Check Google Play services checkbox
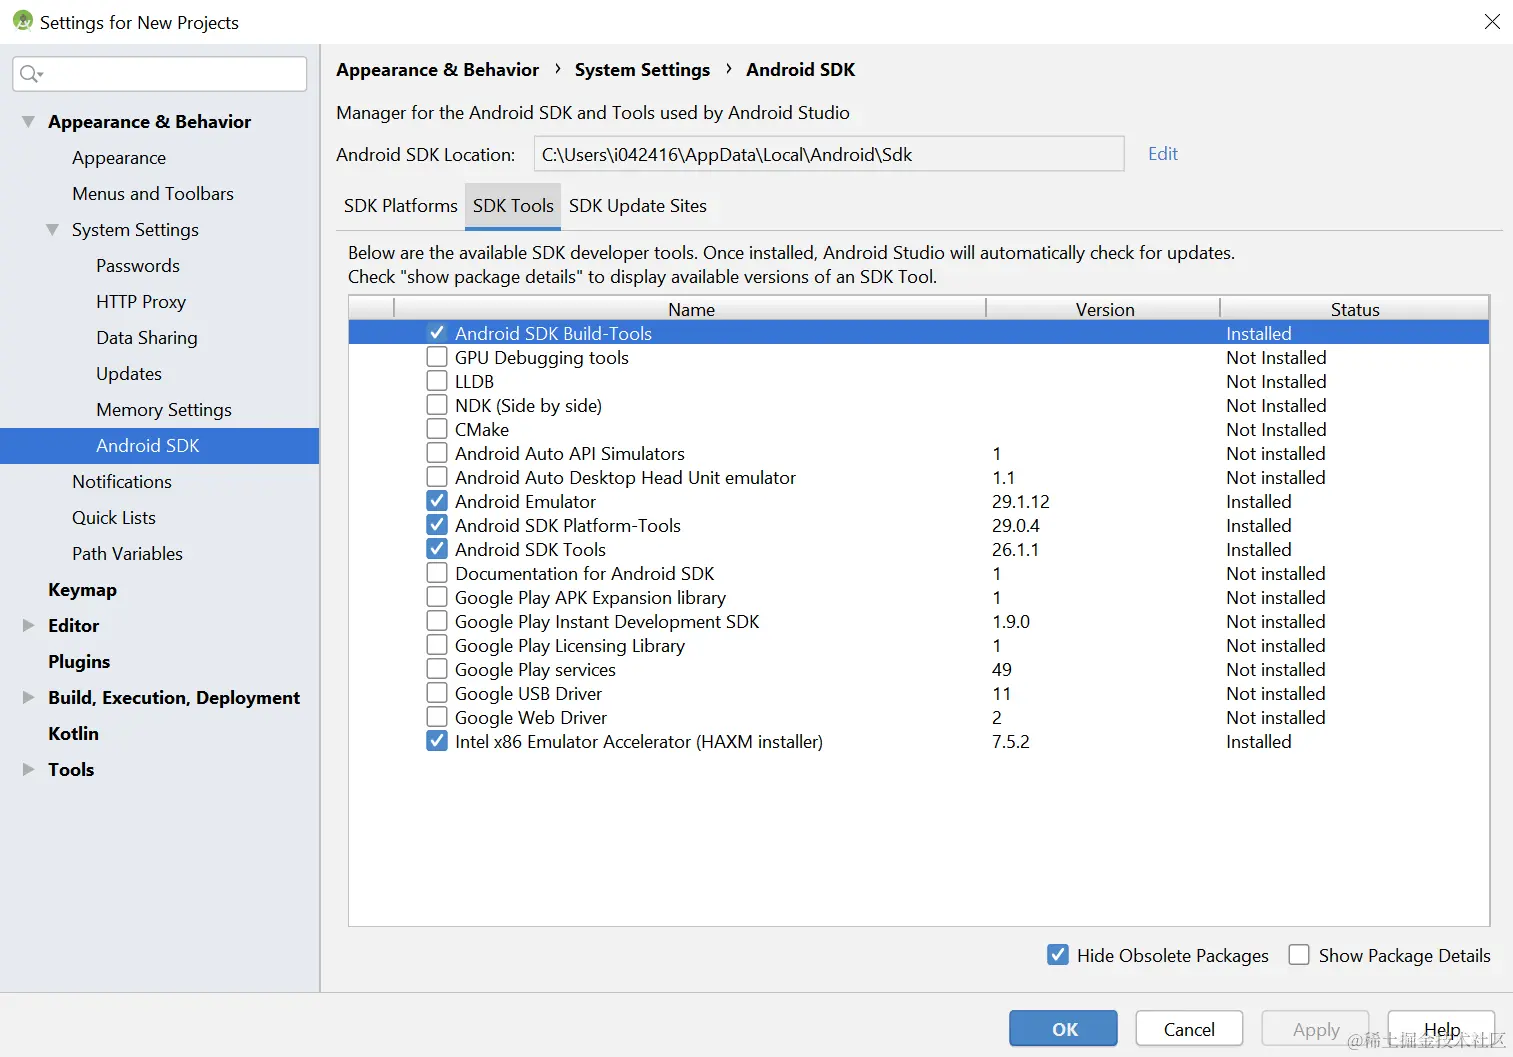 coord(437,669)
